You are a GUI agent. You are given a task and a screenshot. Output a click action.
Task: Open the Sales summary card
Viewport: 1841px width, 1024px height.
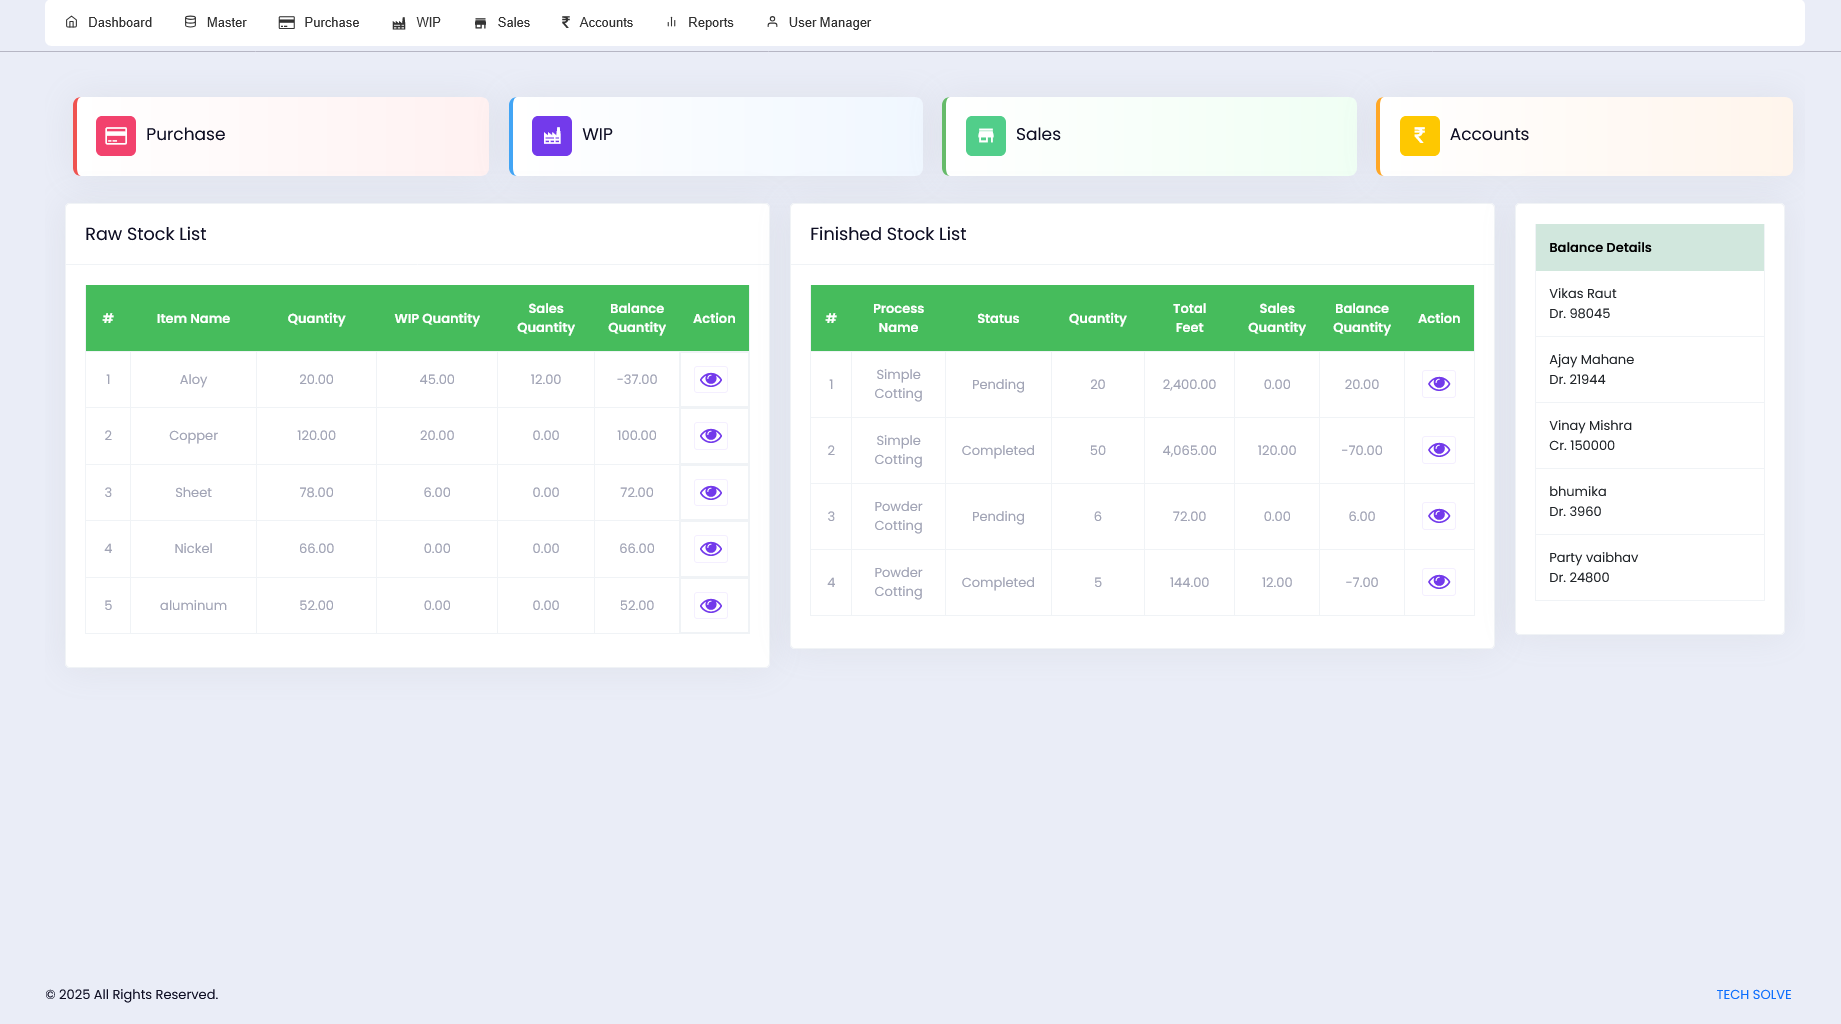tap(1149, 136)
